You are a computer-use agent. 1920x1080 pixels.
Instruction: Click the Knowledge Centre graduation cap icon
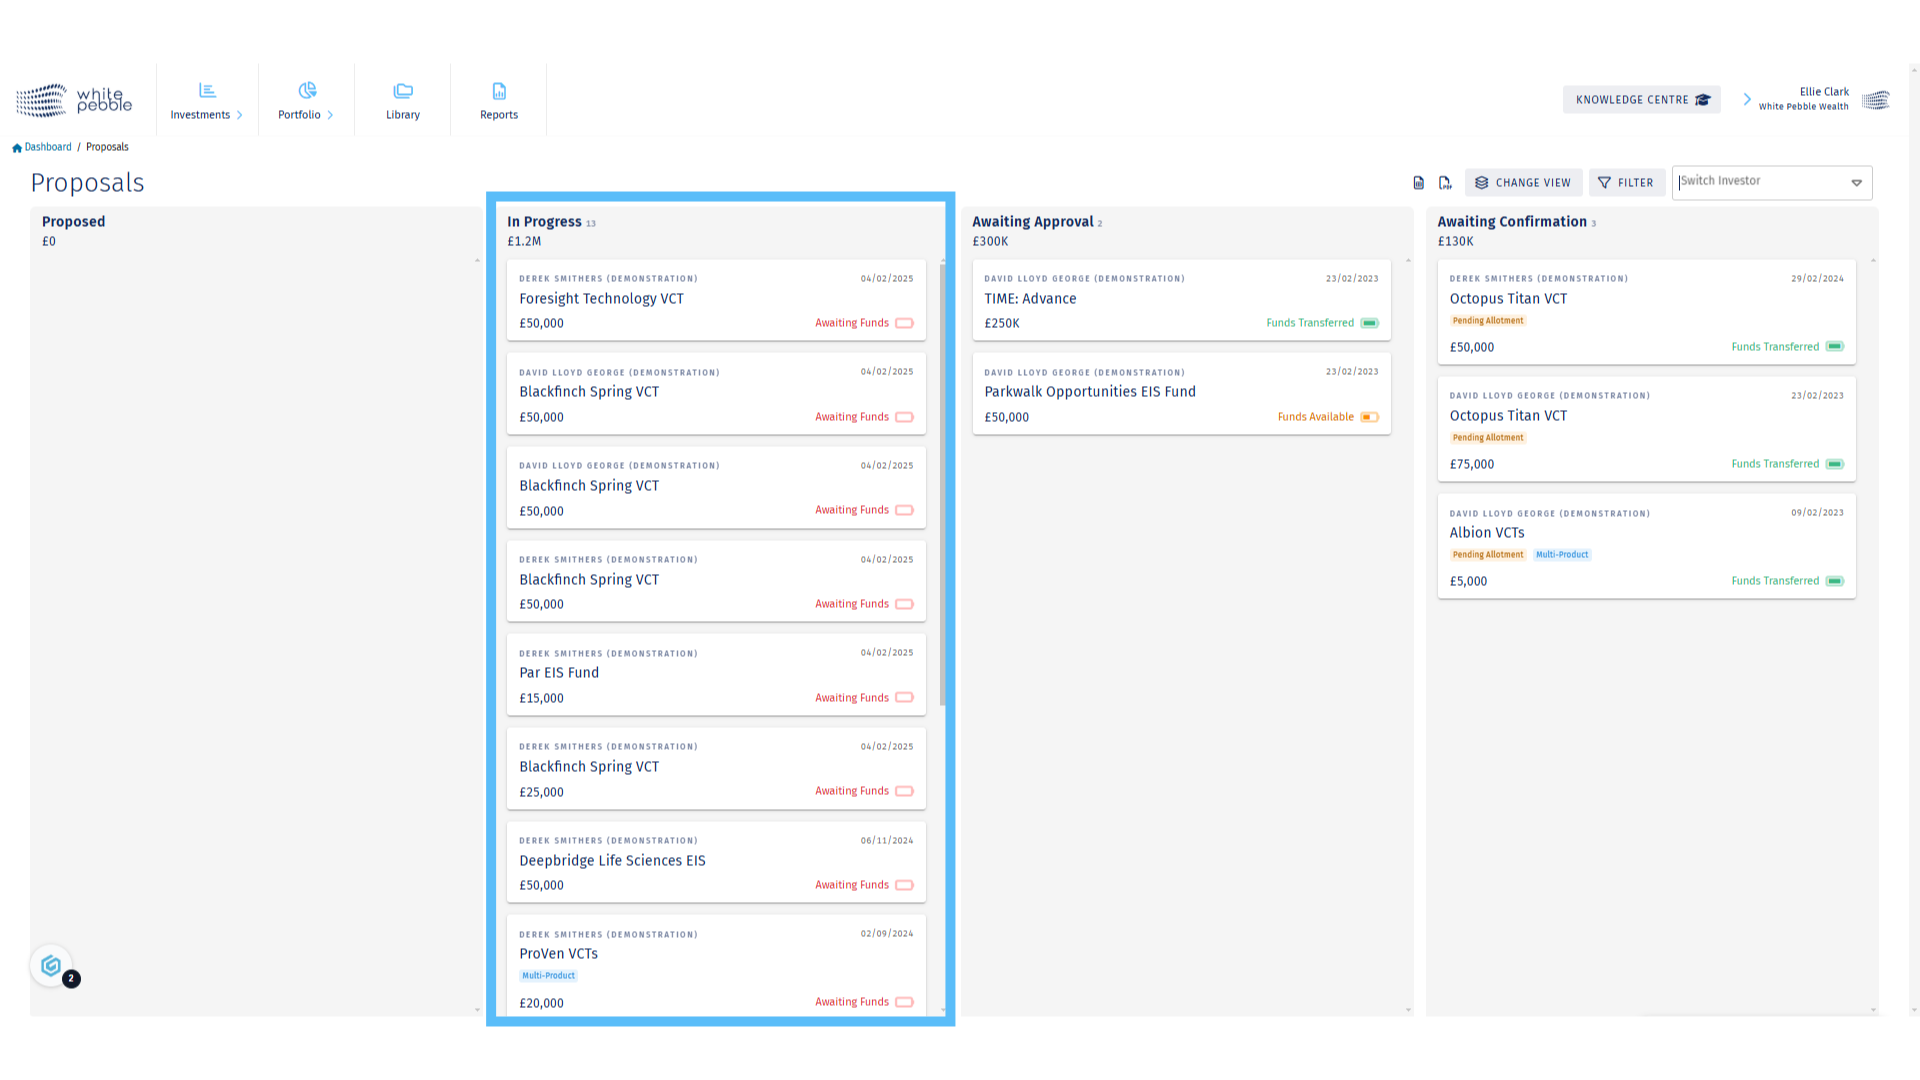1705,99
